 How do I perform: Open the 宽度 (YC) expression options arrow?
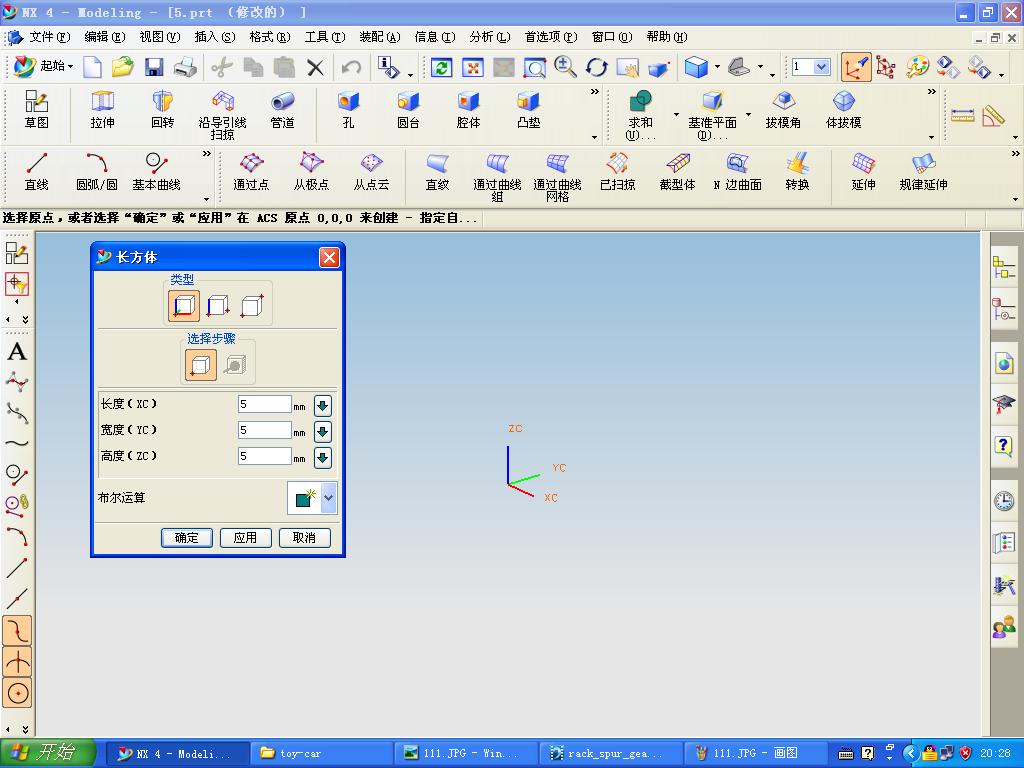(x=323, y=432)
